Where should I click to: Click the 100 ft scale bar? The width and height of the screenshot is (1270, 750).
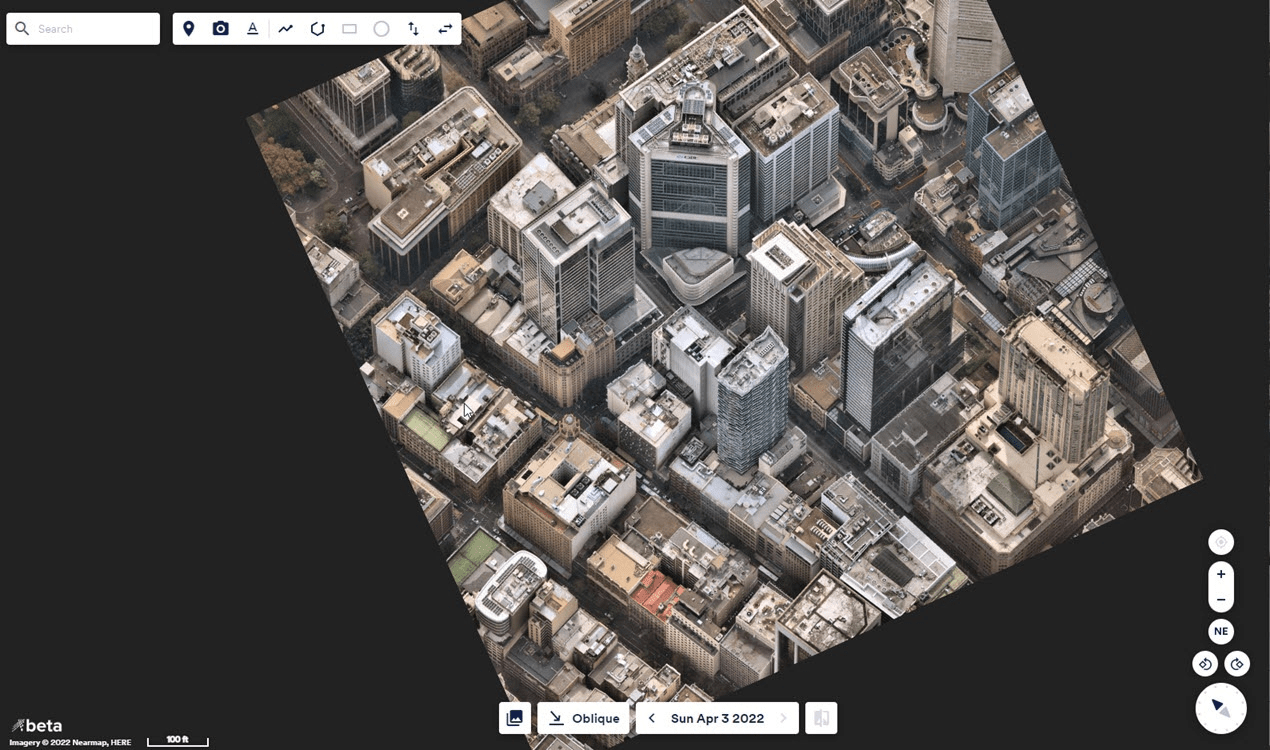tap(178, 740)
